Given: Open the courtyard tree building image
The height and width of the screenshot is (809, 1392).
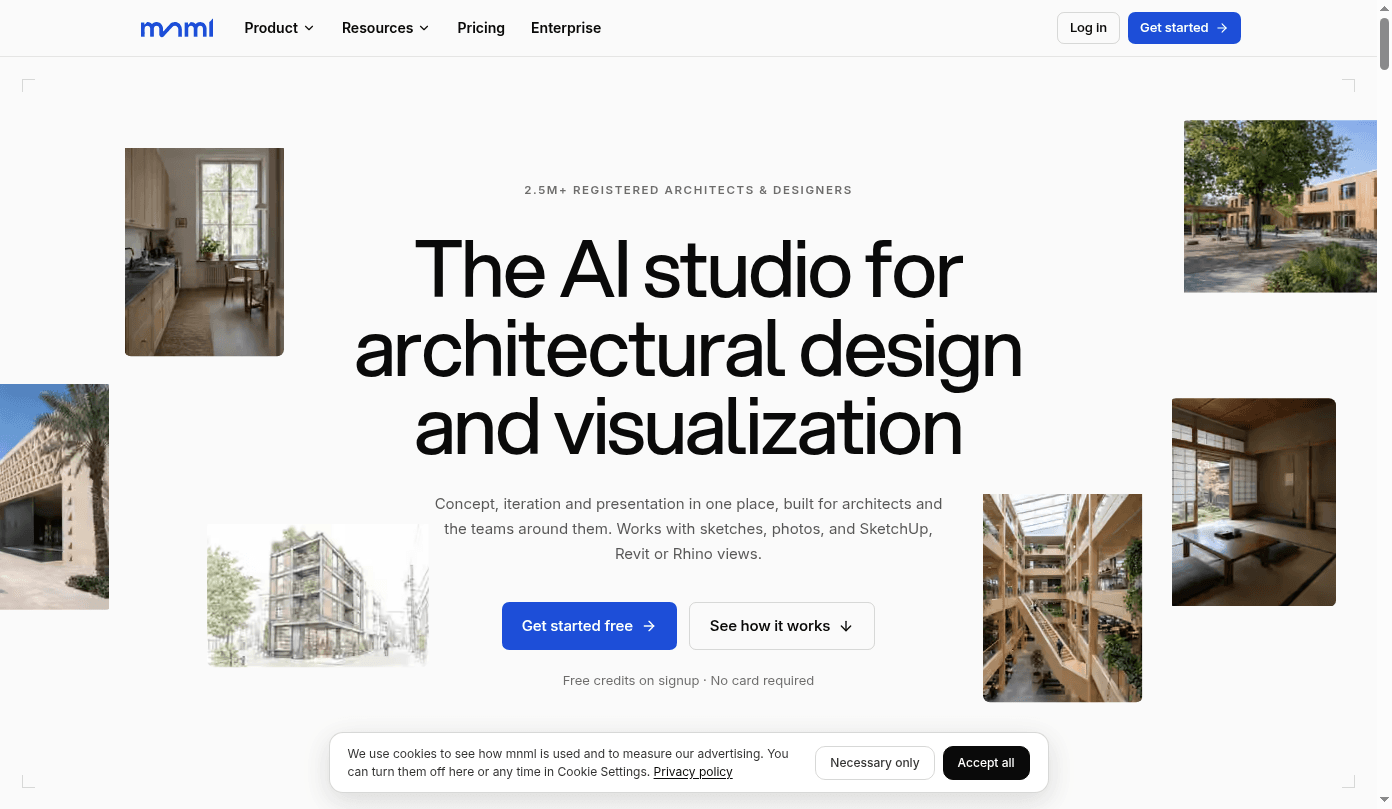Looking at the screenshot, I should point(1280,206).
